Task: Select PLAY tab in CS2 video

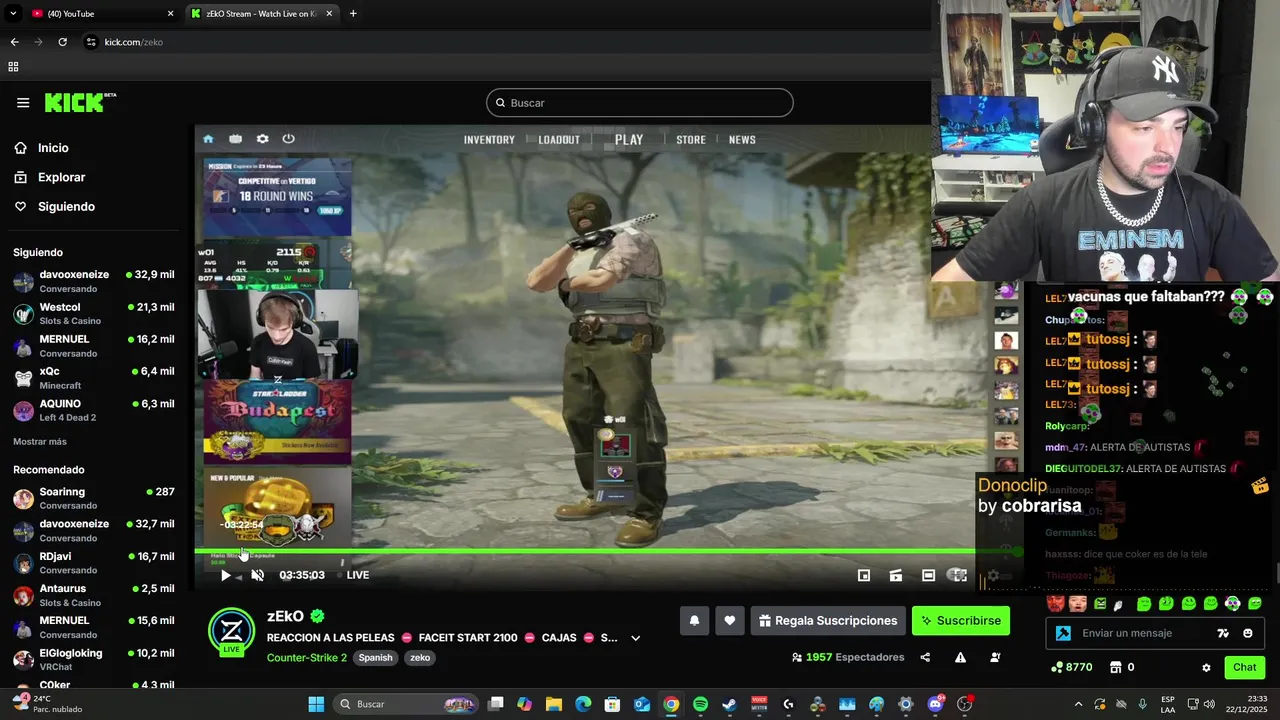Action: point(629,140)
